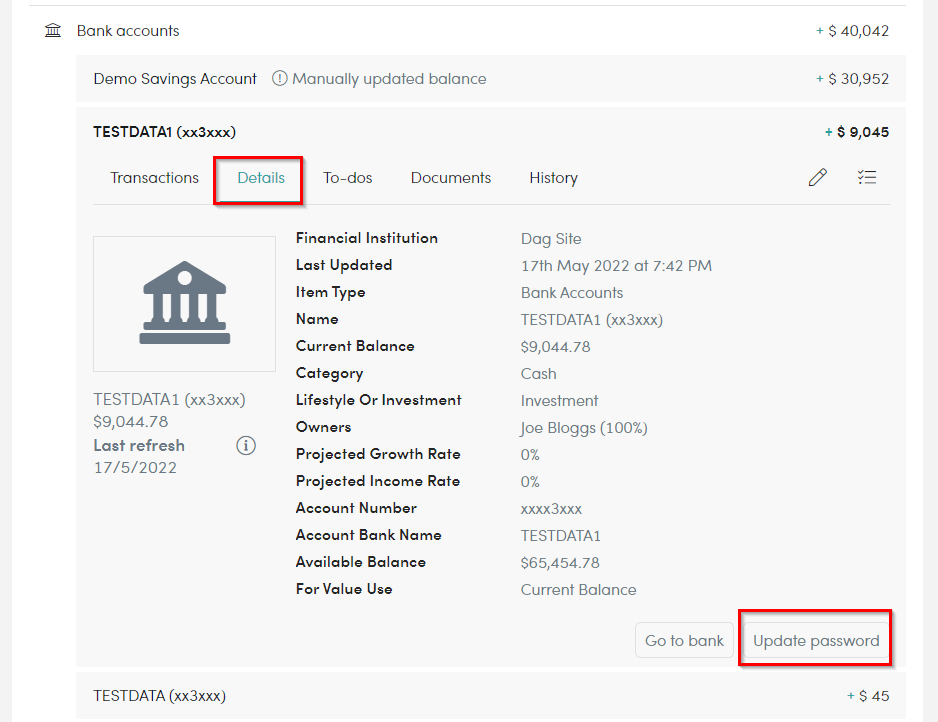Click the Last refresh label
This screenshot has width=938, height=722.
pos(139,446)
